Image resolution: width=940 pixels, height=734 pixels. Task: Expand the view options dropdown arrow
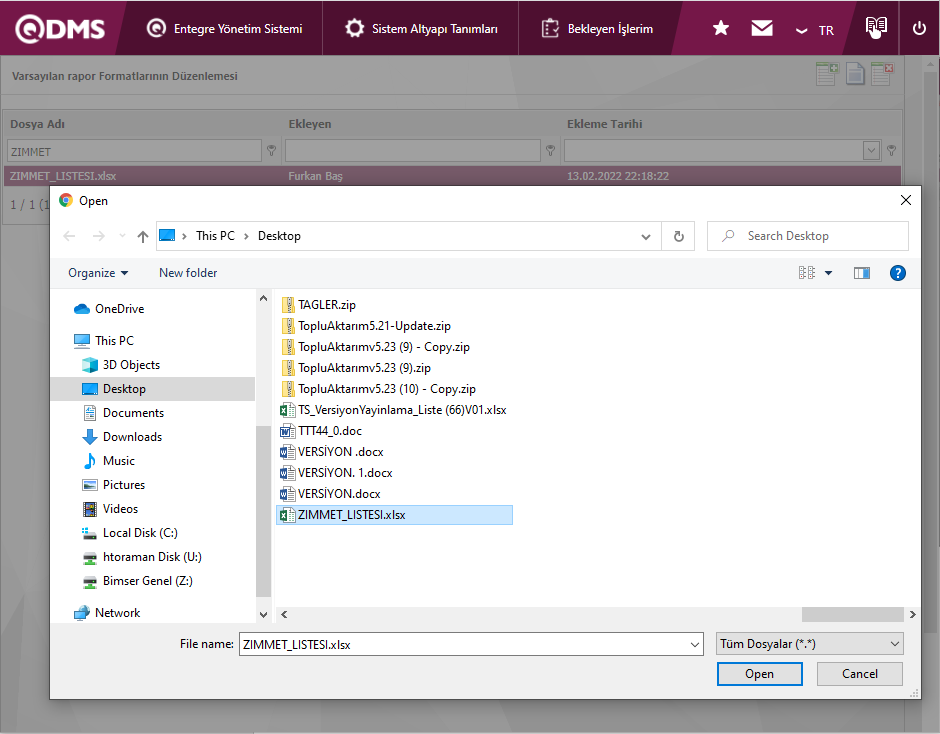[x=828, y=273]
